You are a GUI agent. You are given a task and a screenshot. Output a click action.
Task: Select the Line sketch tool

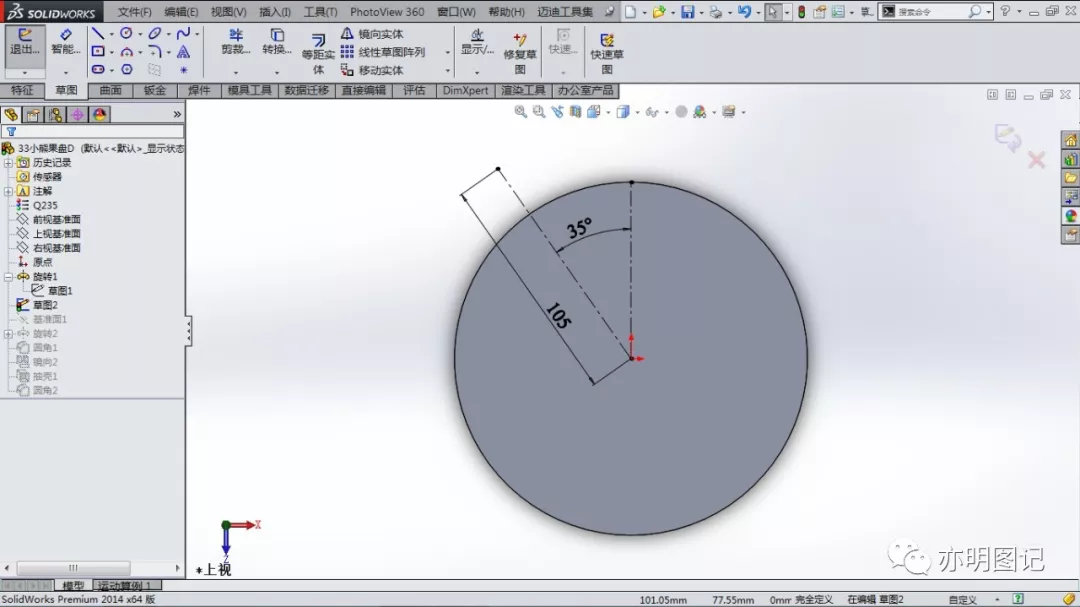click(98, 34)
